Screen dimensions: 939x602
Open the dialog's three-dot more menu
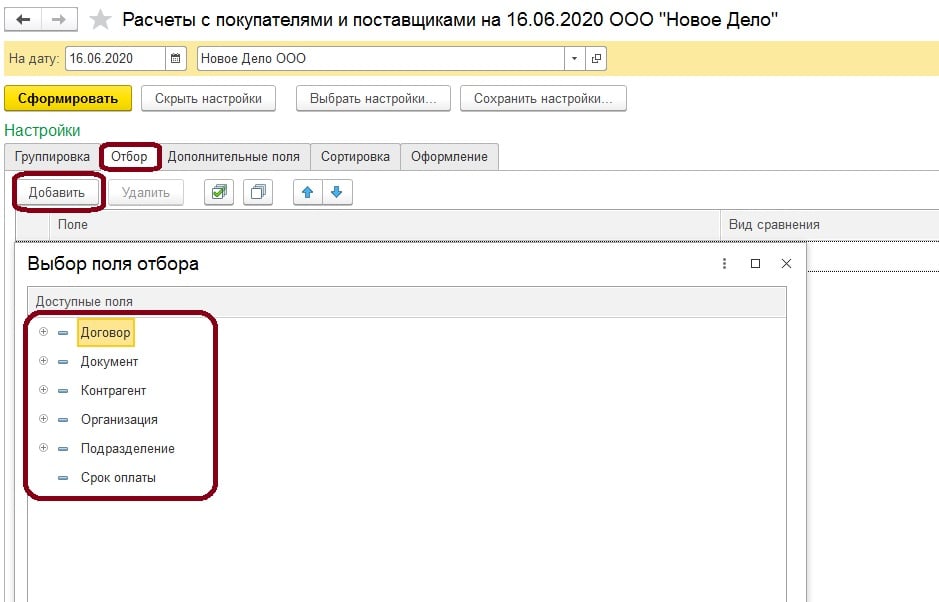(724, 264)
